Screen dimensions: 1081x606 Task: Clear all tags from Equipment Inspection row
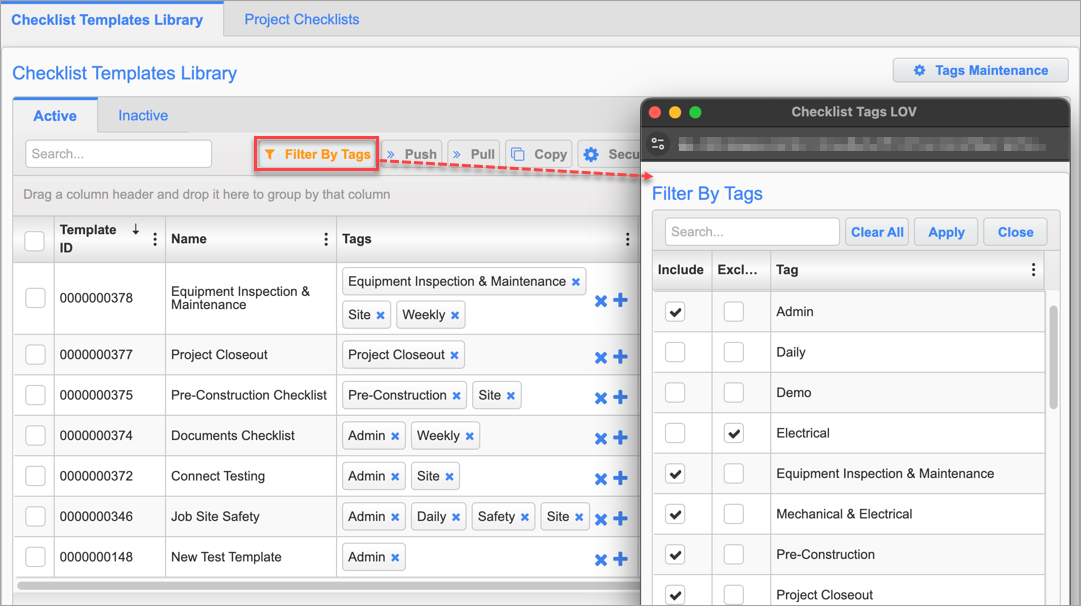tap(600, 301)
